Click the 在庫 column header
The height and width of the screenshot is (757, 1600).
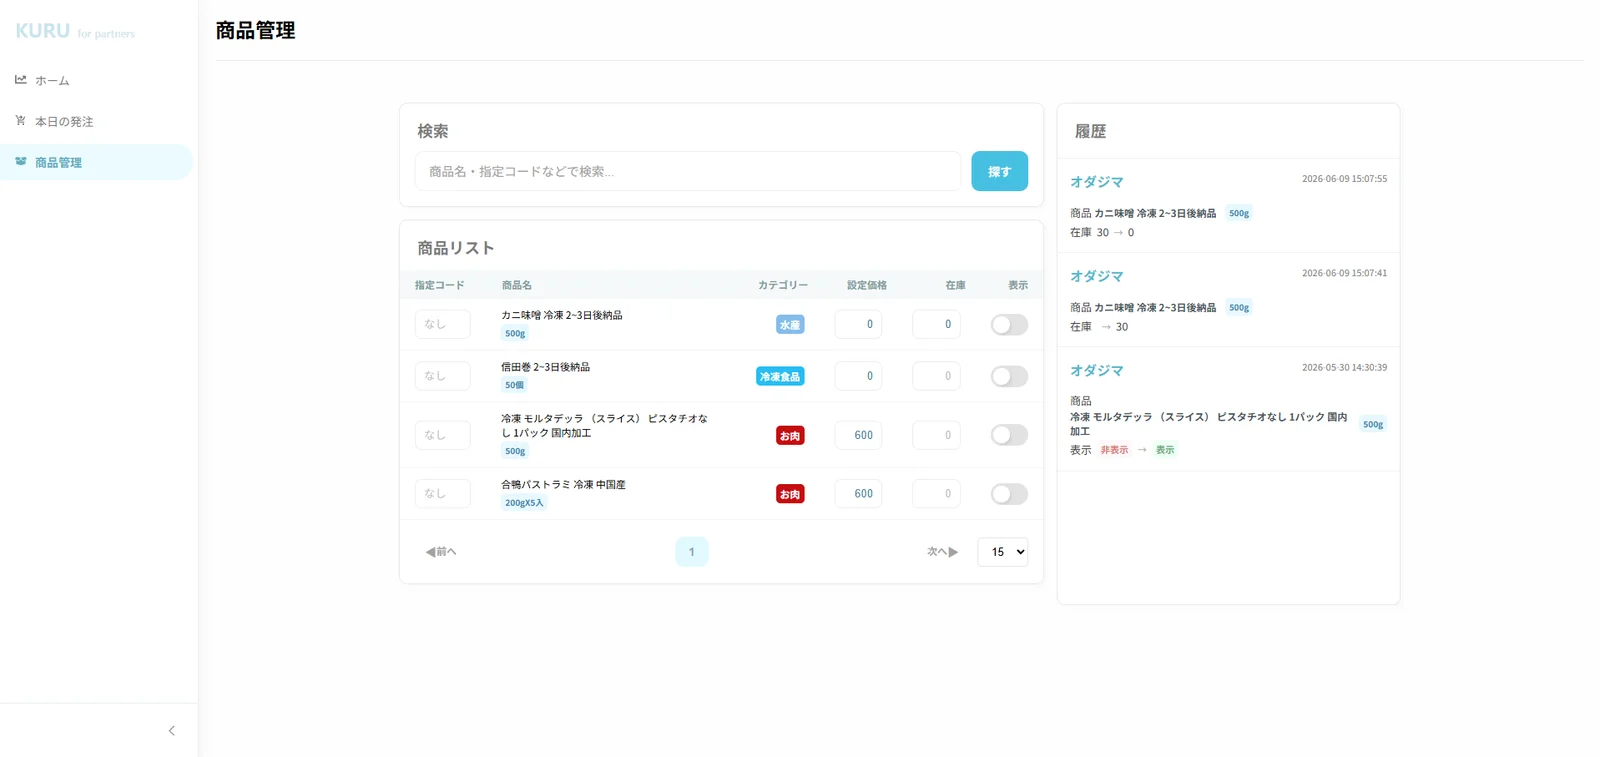click(x=956, y=285)
